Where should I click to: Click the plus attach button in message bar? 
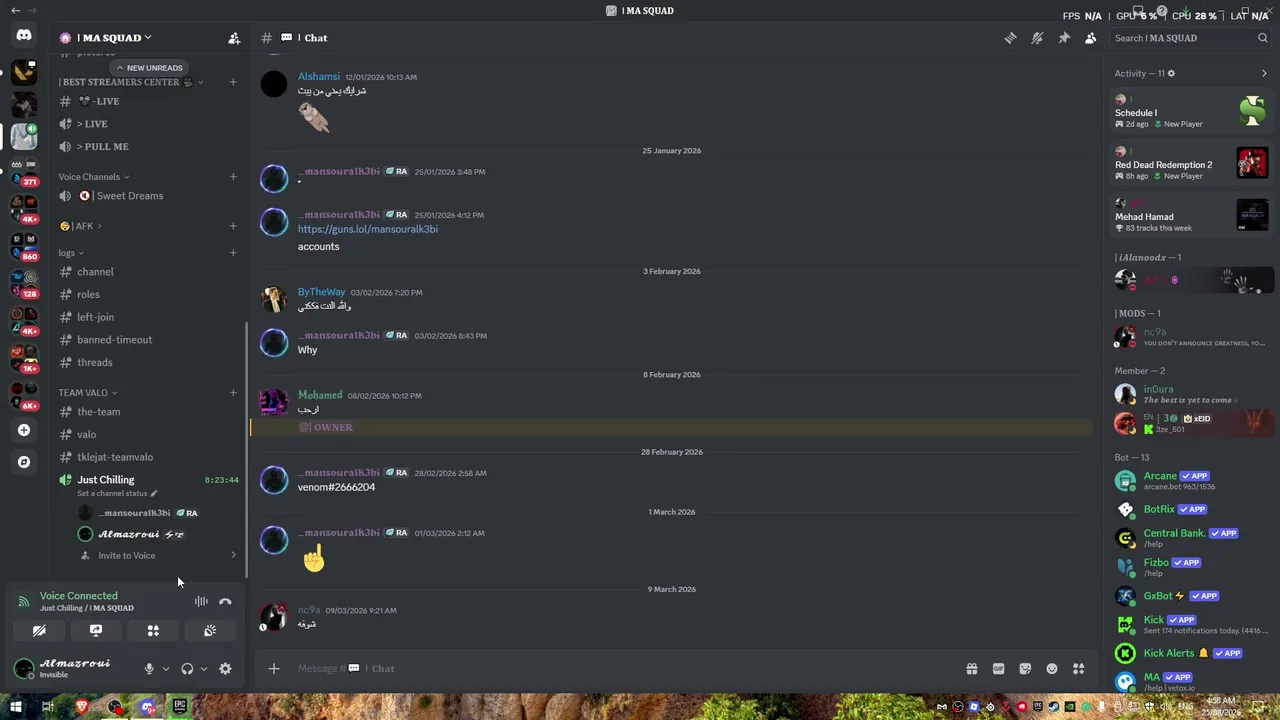[x=274, y=669]
